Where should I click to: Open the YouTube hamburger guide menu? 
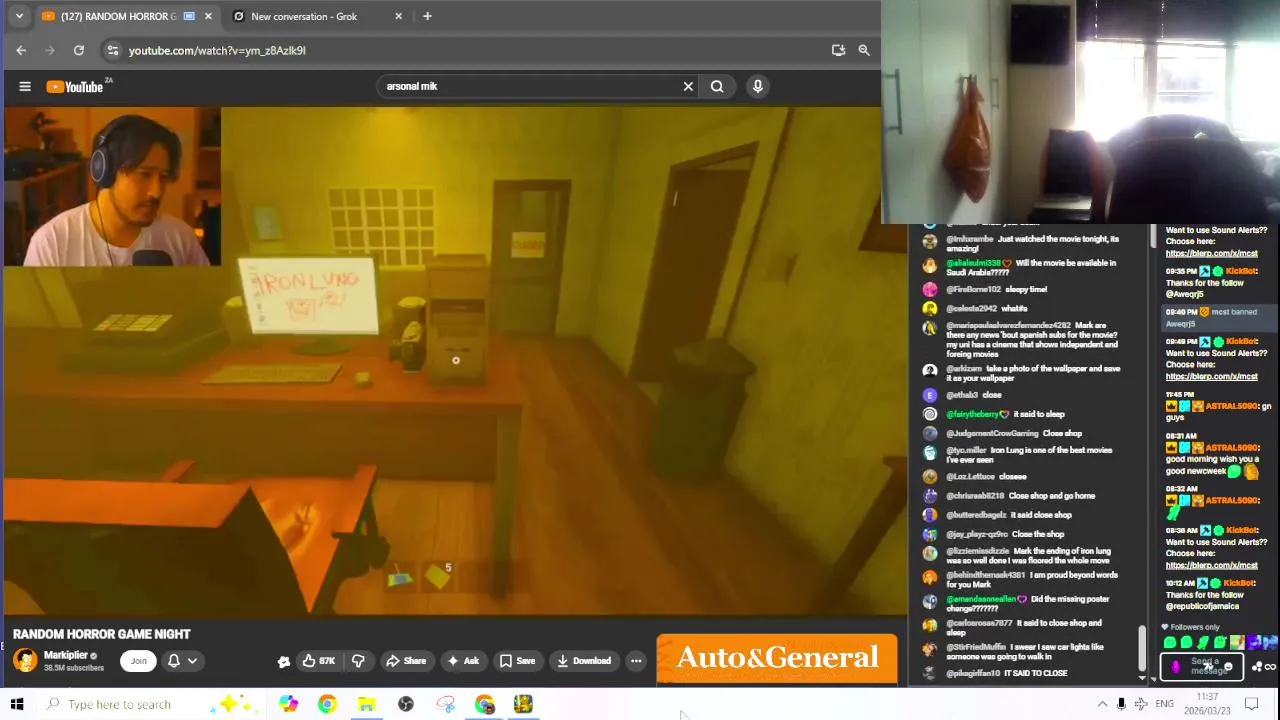[25, 87]
